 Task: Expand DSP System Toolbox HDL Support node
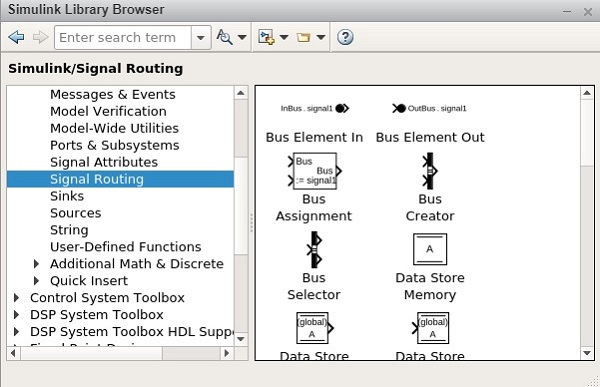click(x=16, y=331)
